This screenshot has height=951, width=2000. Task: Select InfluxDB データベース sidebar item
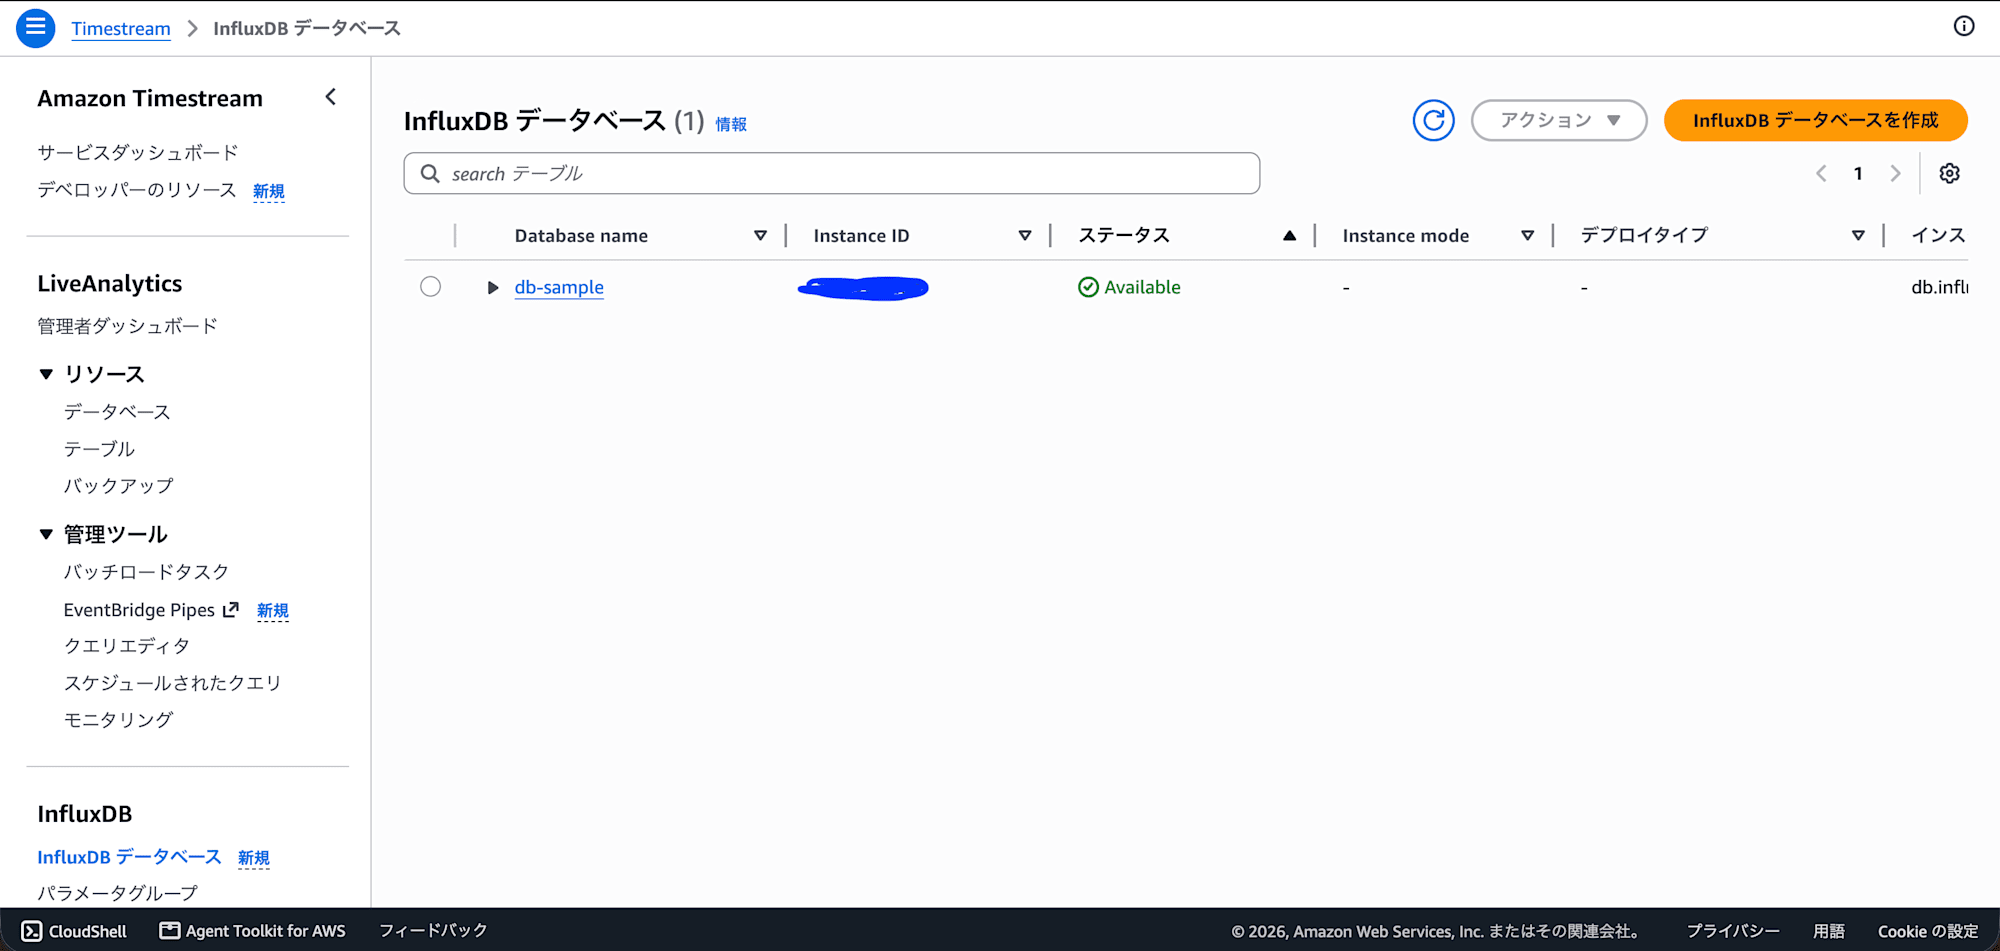point(129,857)
